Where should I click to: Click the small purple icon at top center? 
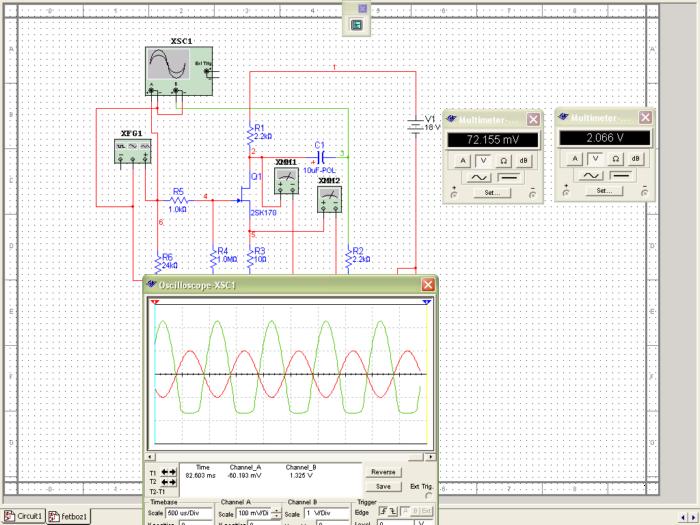(362, 8)
